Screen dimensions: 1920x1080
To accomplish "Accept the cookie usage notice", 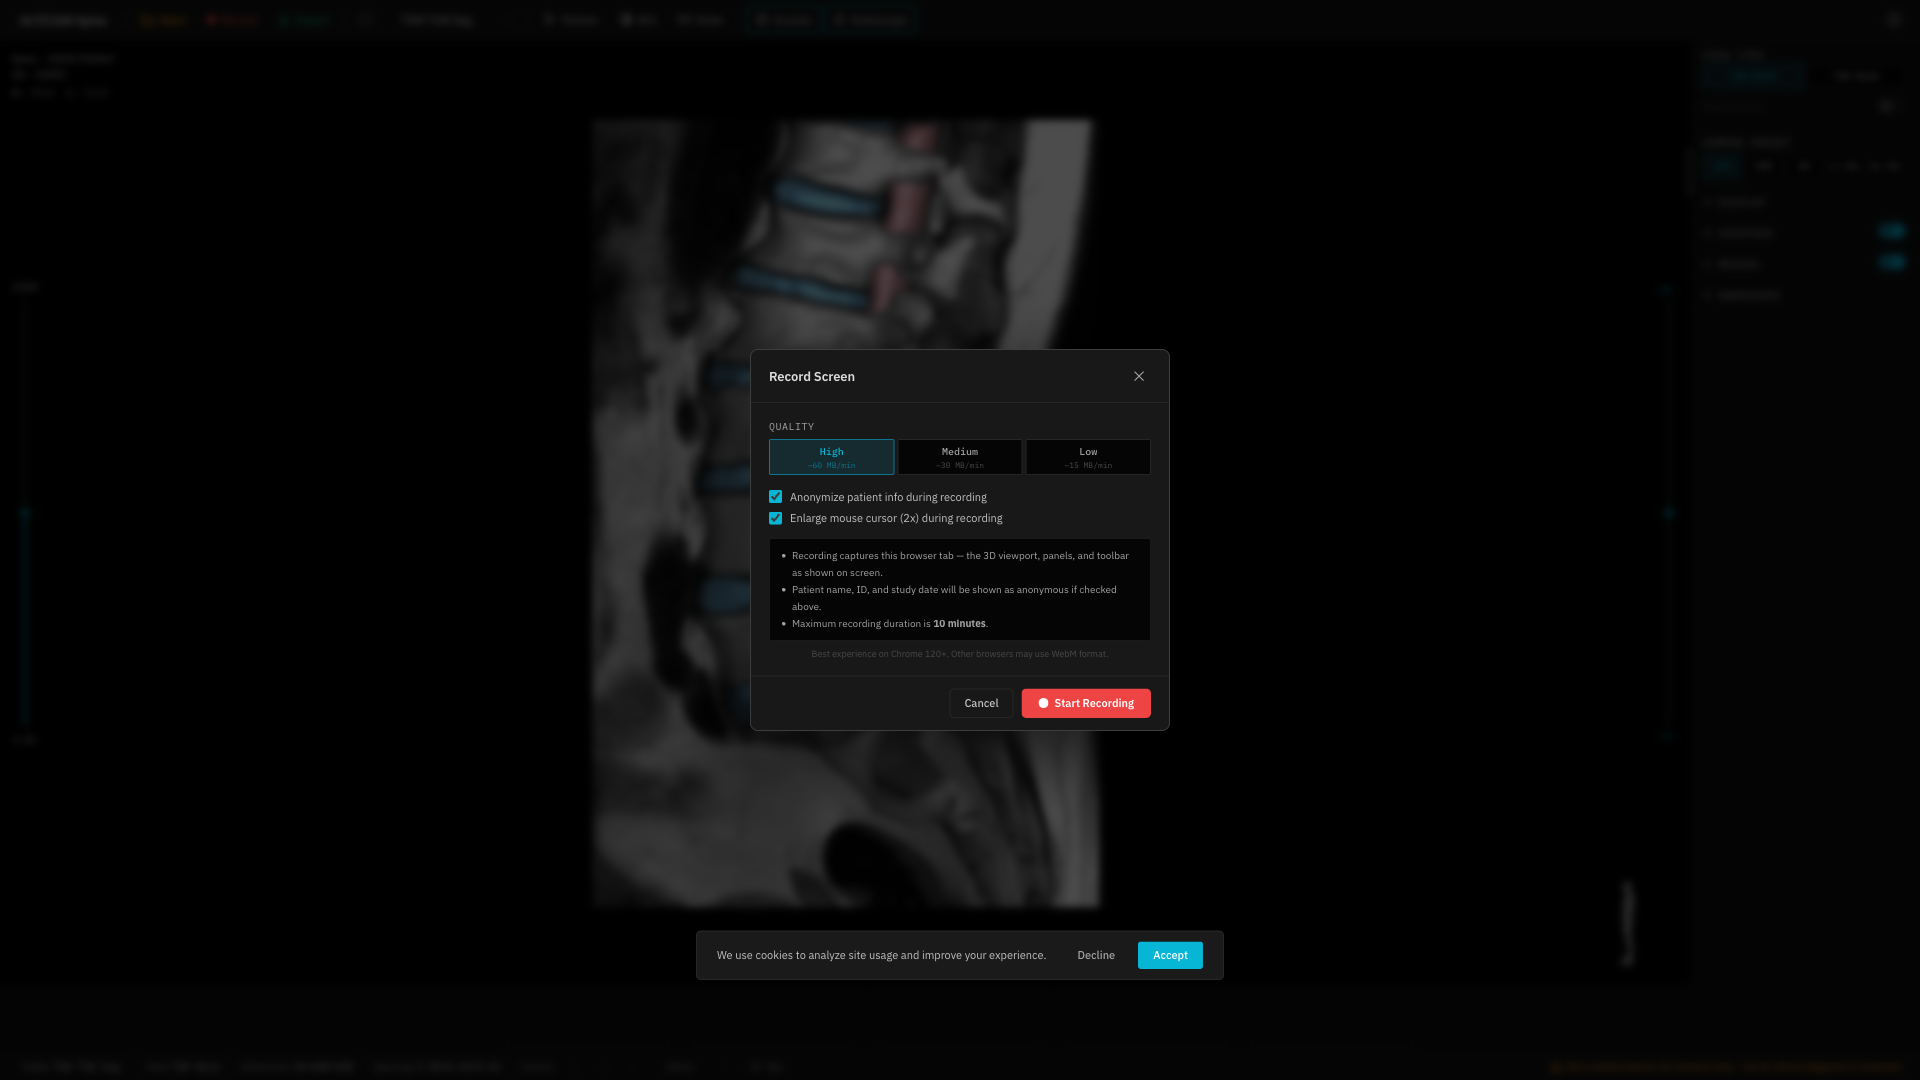I will [1170, 955].
